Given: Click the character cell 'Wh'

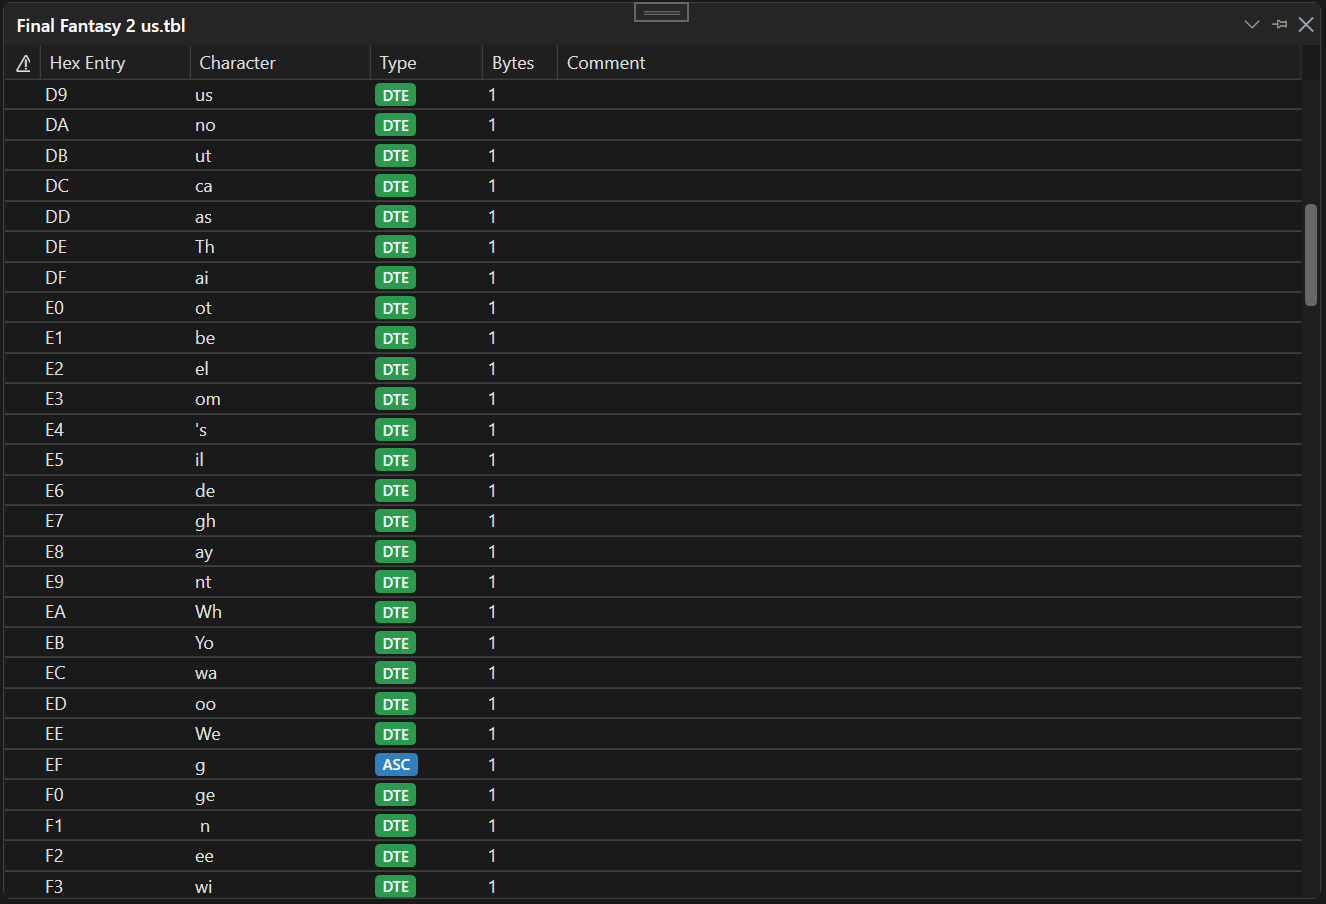Looking at the screenshot, I should pyautogui.click(x=209, y=612).
